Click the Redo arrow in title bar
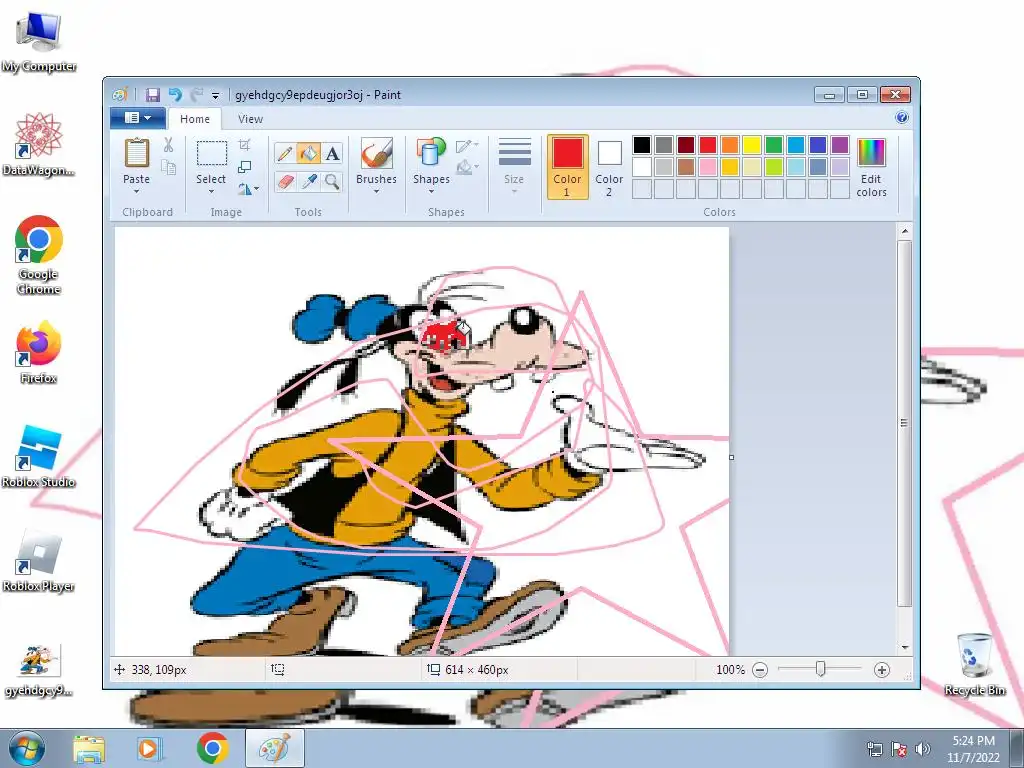Image resolution: width=1024 pixels, height=768 pixels. coord(197,95)
